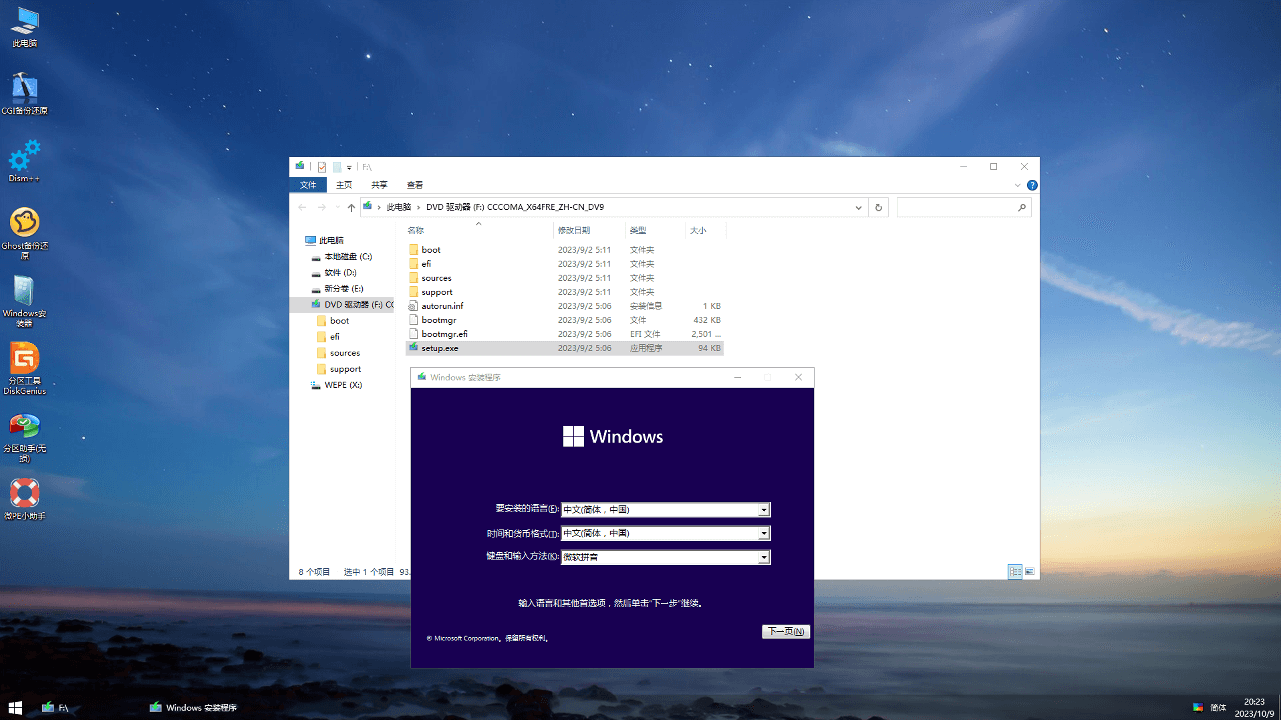Click the Explorer search box
Image resolution: width=1281 pixels, height=720 pixels.
tap(963, 207)
